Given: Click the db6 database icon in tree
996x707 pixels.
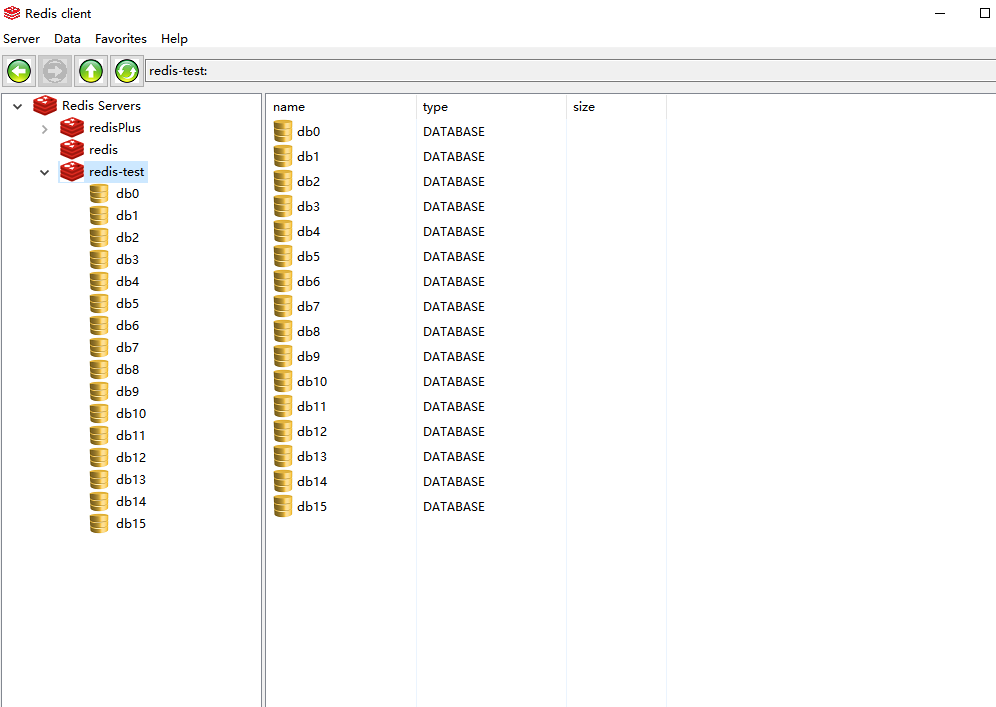Looking at the screenshot, I should pyautogui.click(x=99, y=326).
